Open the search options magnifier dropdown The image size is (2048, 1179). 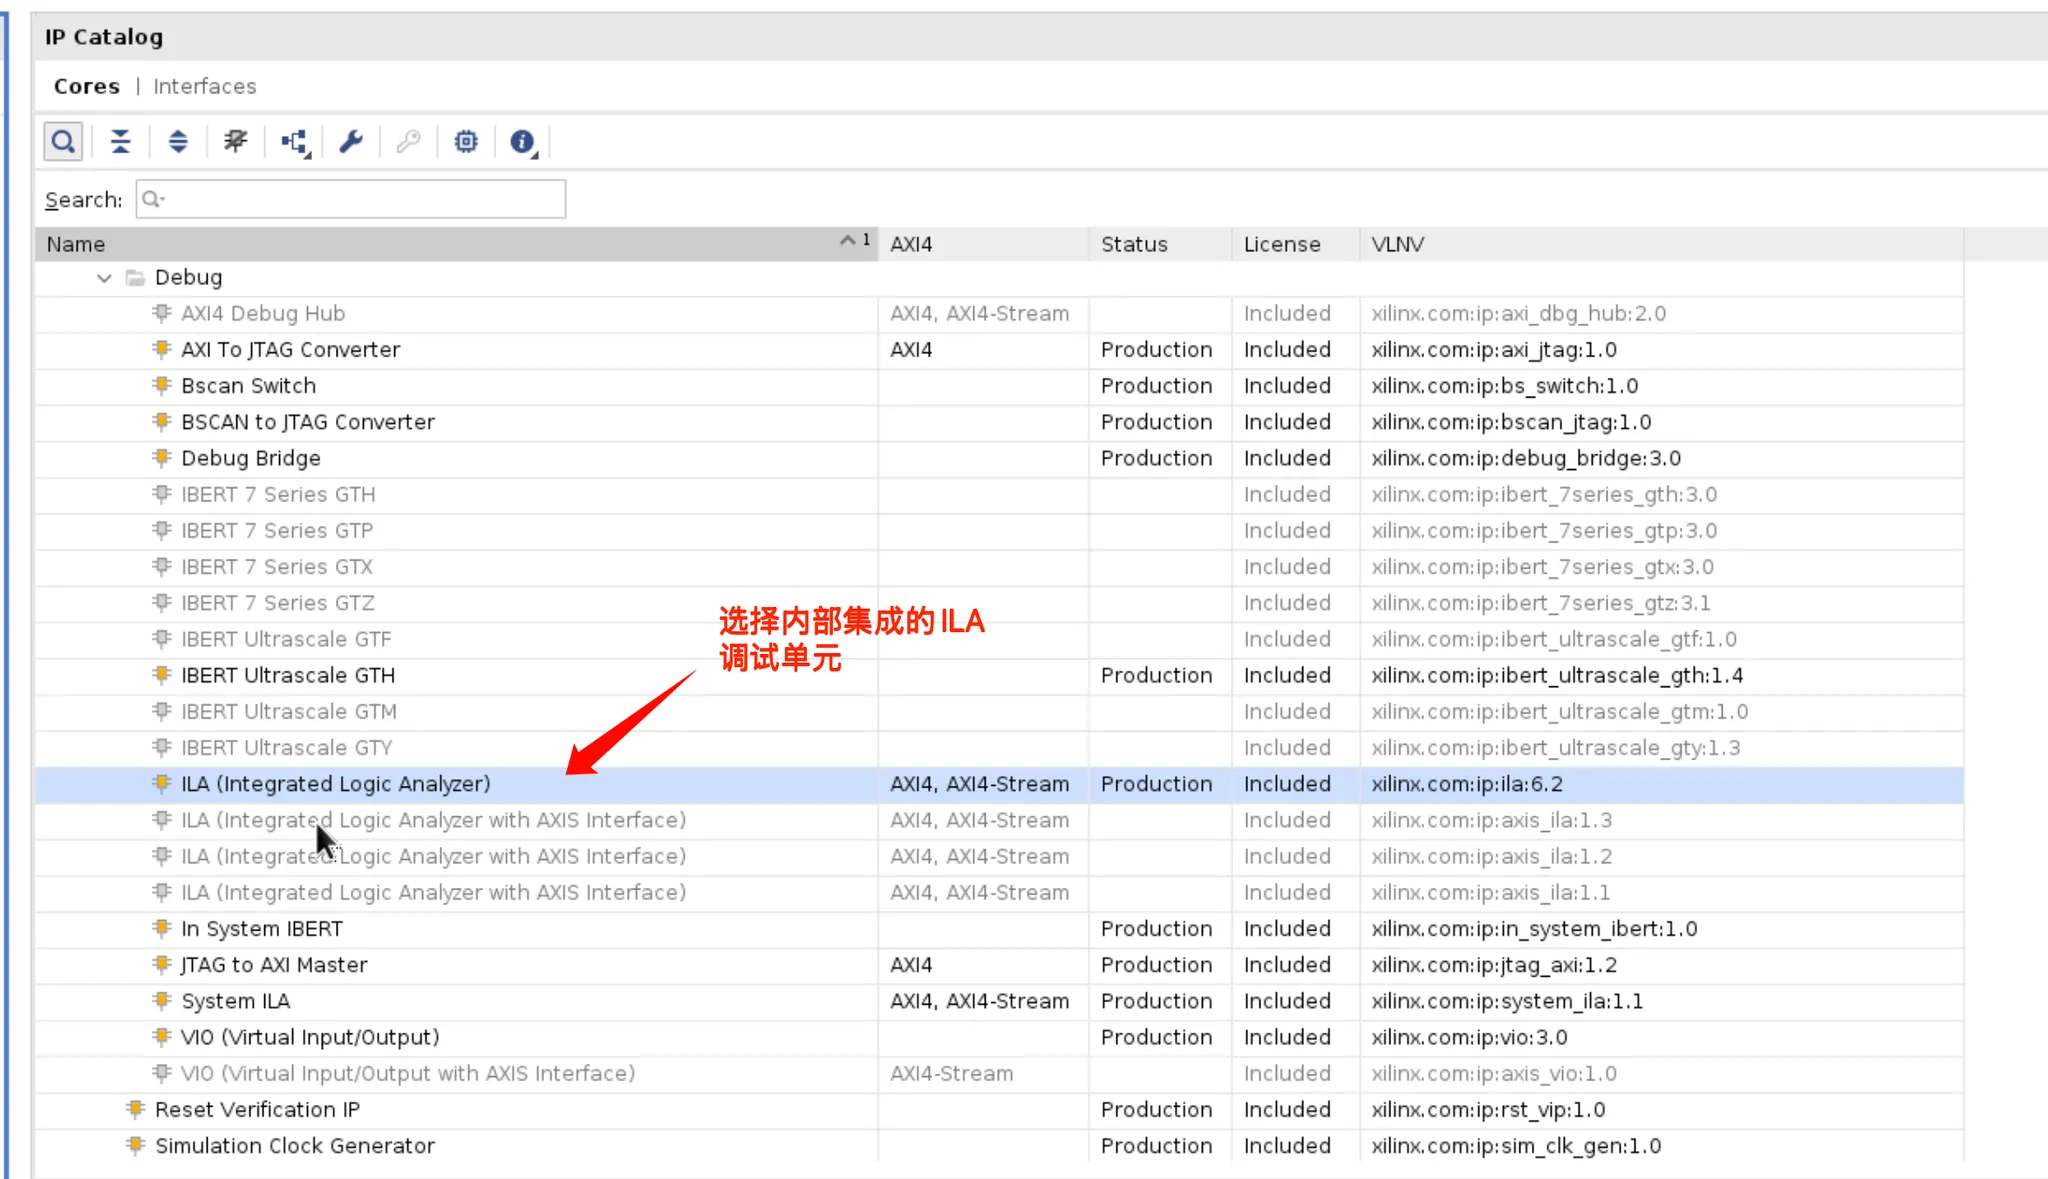click(153, 199)
